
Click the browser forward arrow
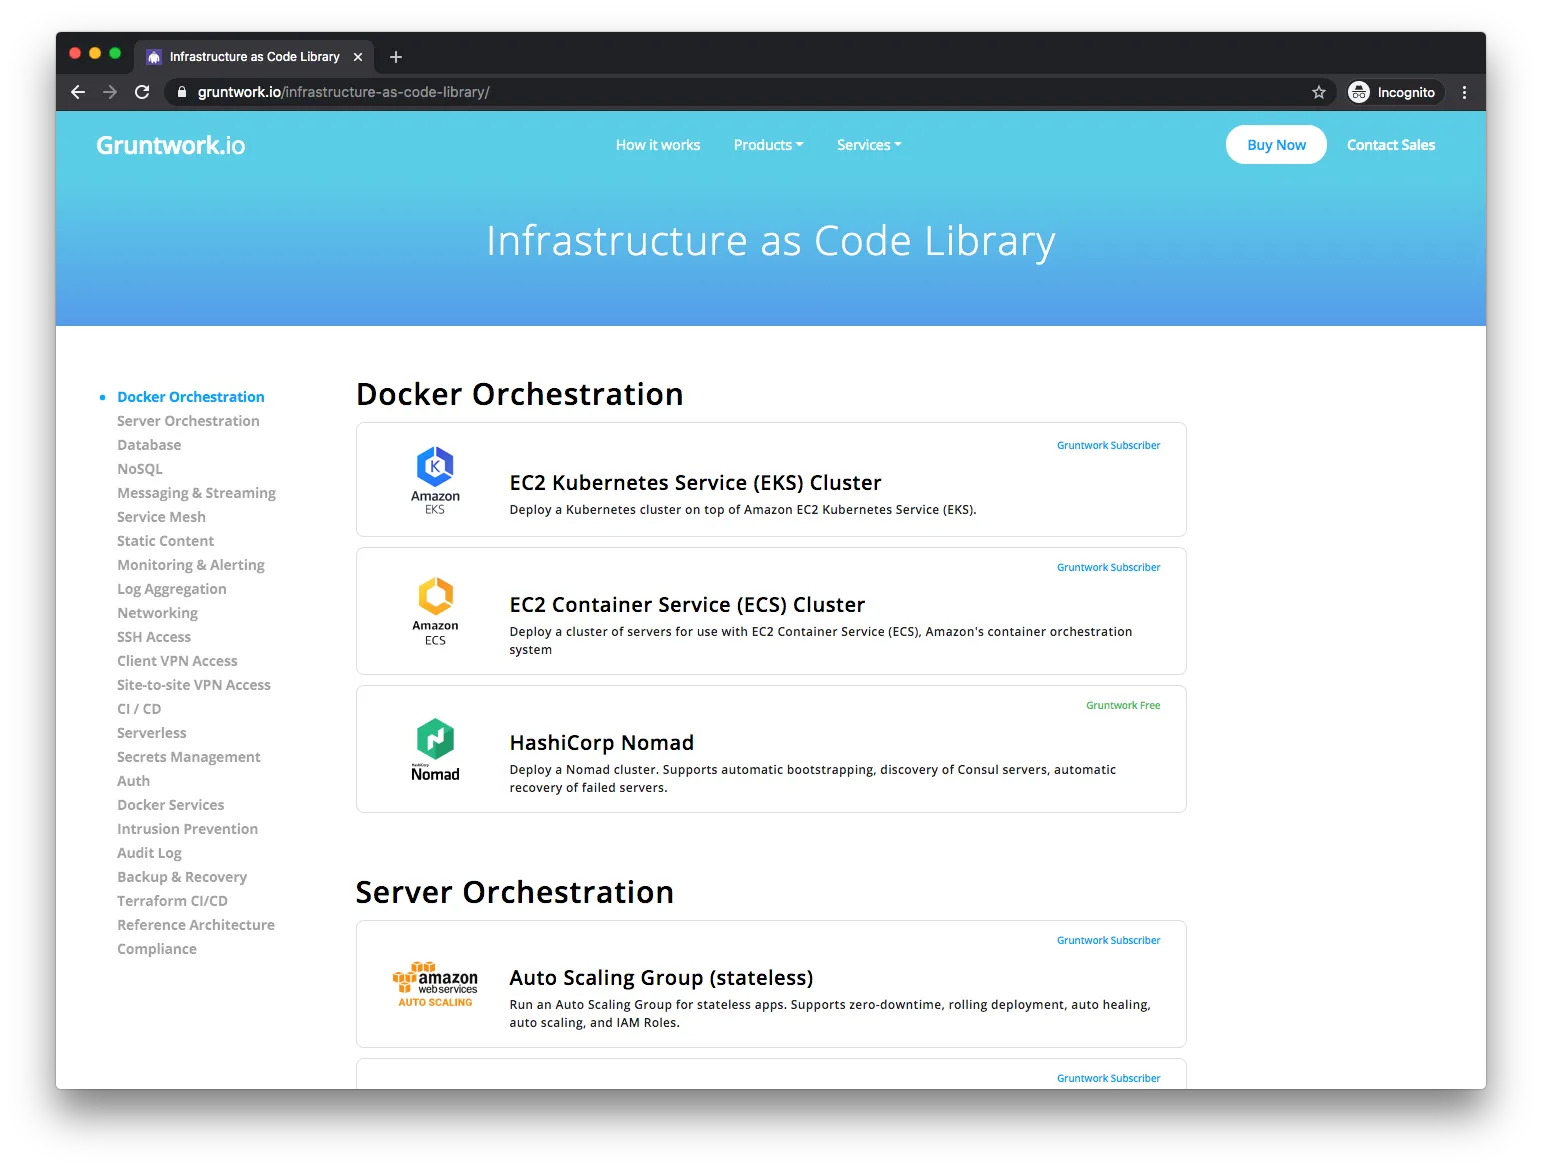tap(110, 92)
